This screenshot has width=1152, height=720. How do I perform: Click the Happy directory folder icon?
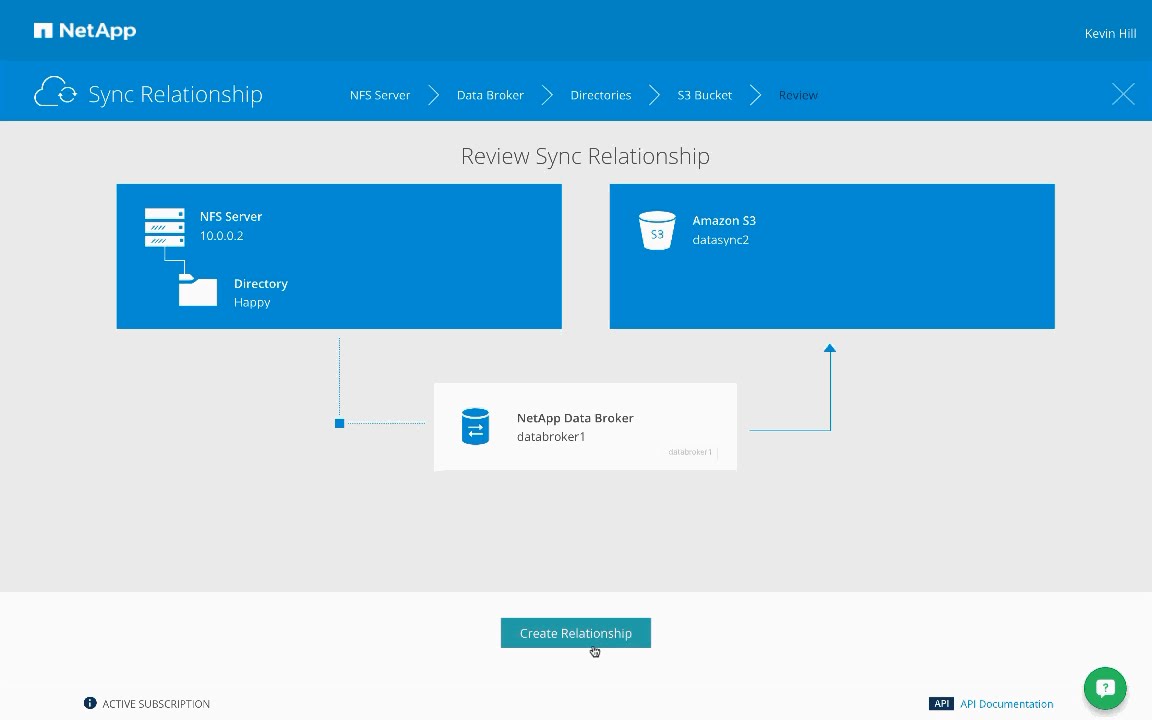click(198, 290)
